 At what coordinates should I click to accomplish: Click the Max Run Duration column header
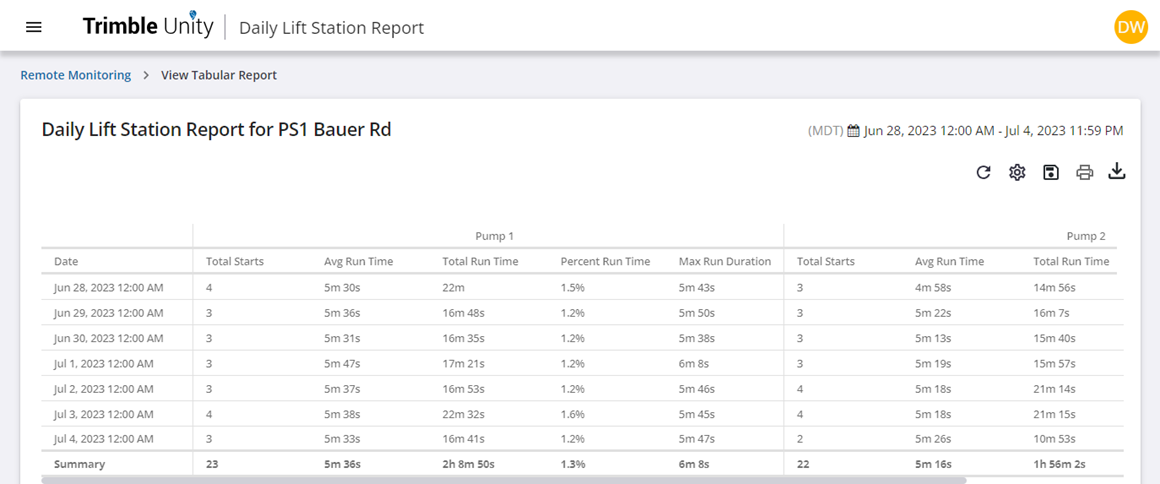click(x=725, y=261)
